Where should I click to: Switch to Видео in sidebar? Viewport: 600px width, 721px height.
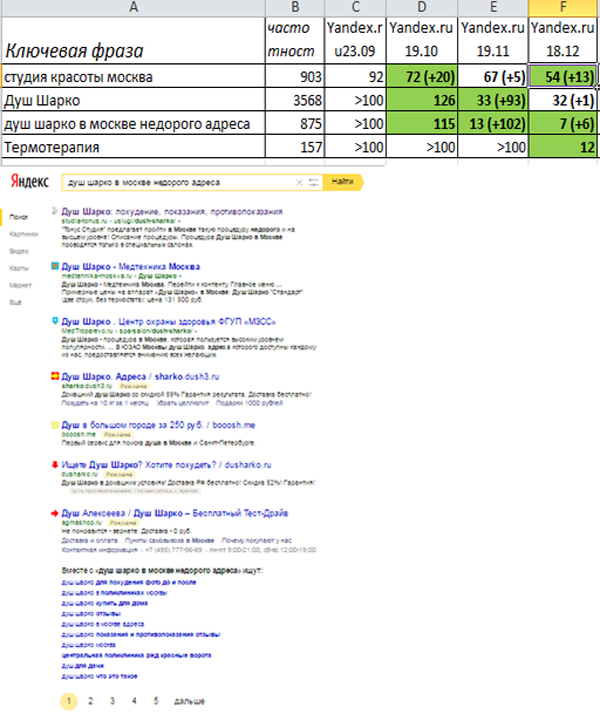click(19, 251)
